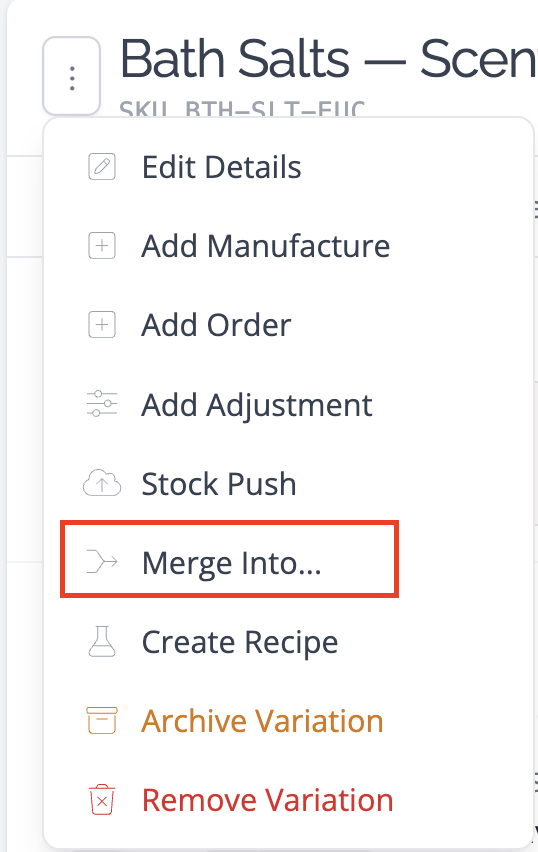Select the Merge Into... option
This screenshot has height=852, width=538.
232,563
